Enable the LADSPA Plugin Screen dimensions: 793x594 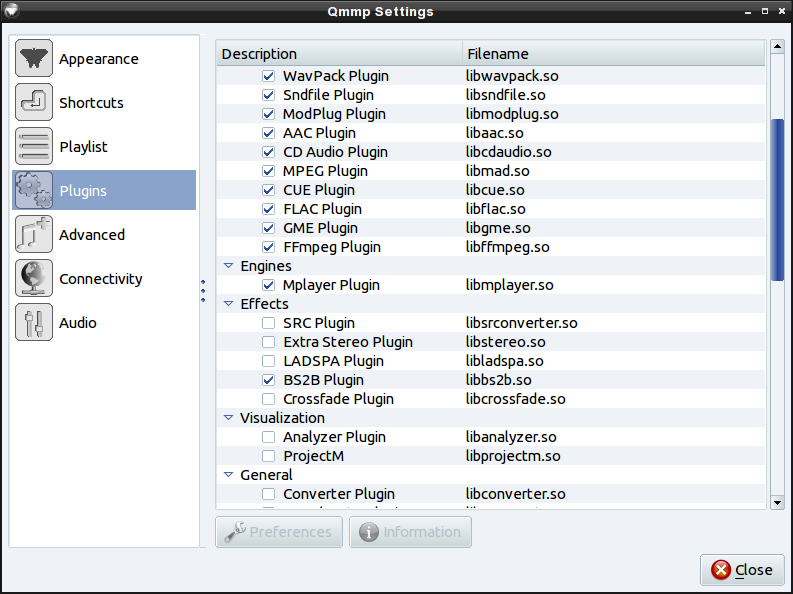point(269,361)
